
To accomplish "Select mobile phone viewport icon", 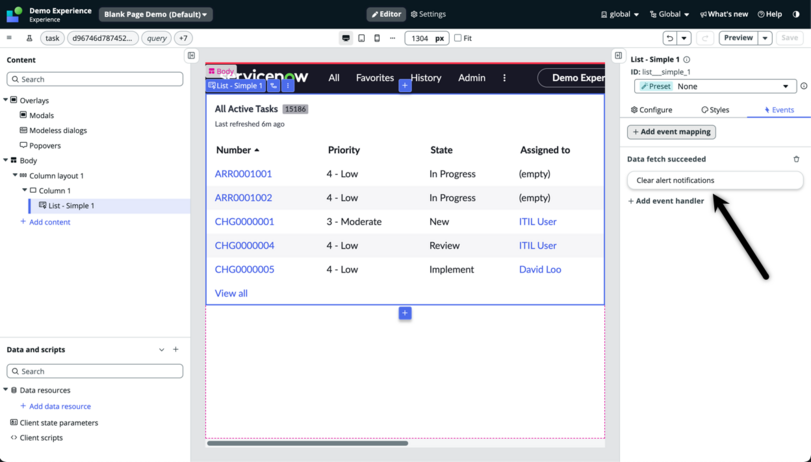I will pyautogui.click(x=377, y=38).
